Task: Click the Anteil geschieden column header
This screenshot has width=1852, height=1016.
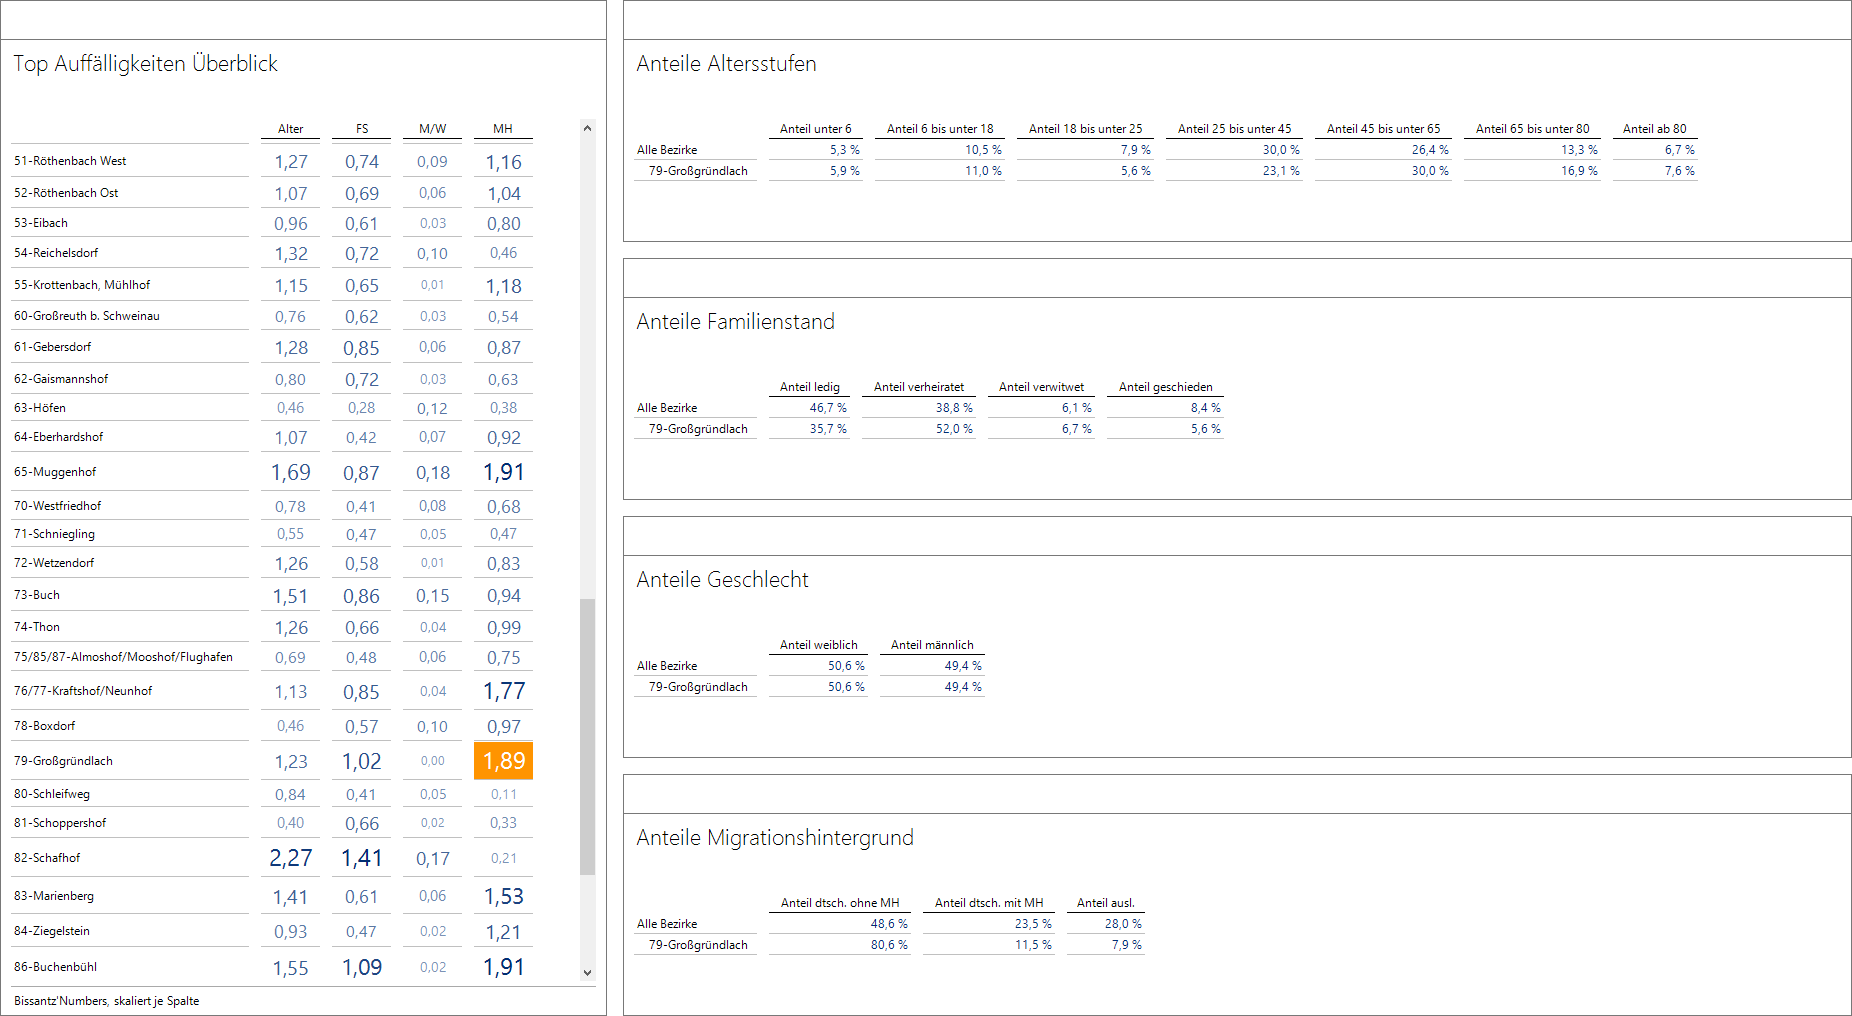Action: click(x=1165, y=387)
